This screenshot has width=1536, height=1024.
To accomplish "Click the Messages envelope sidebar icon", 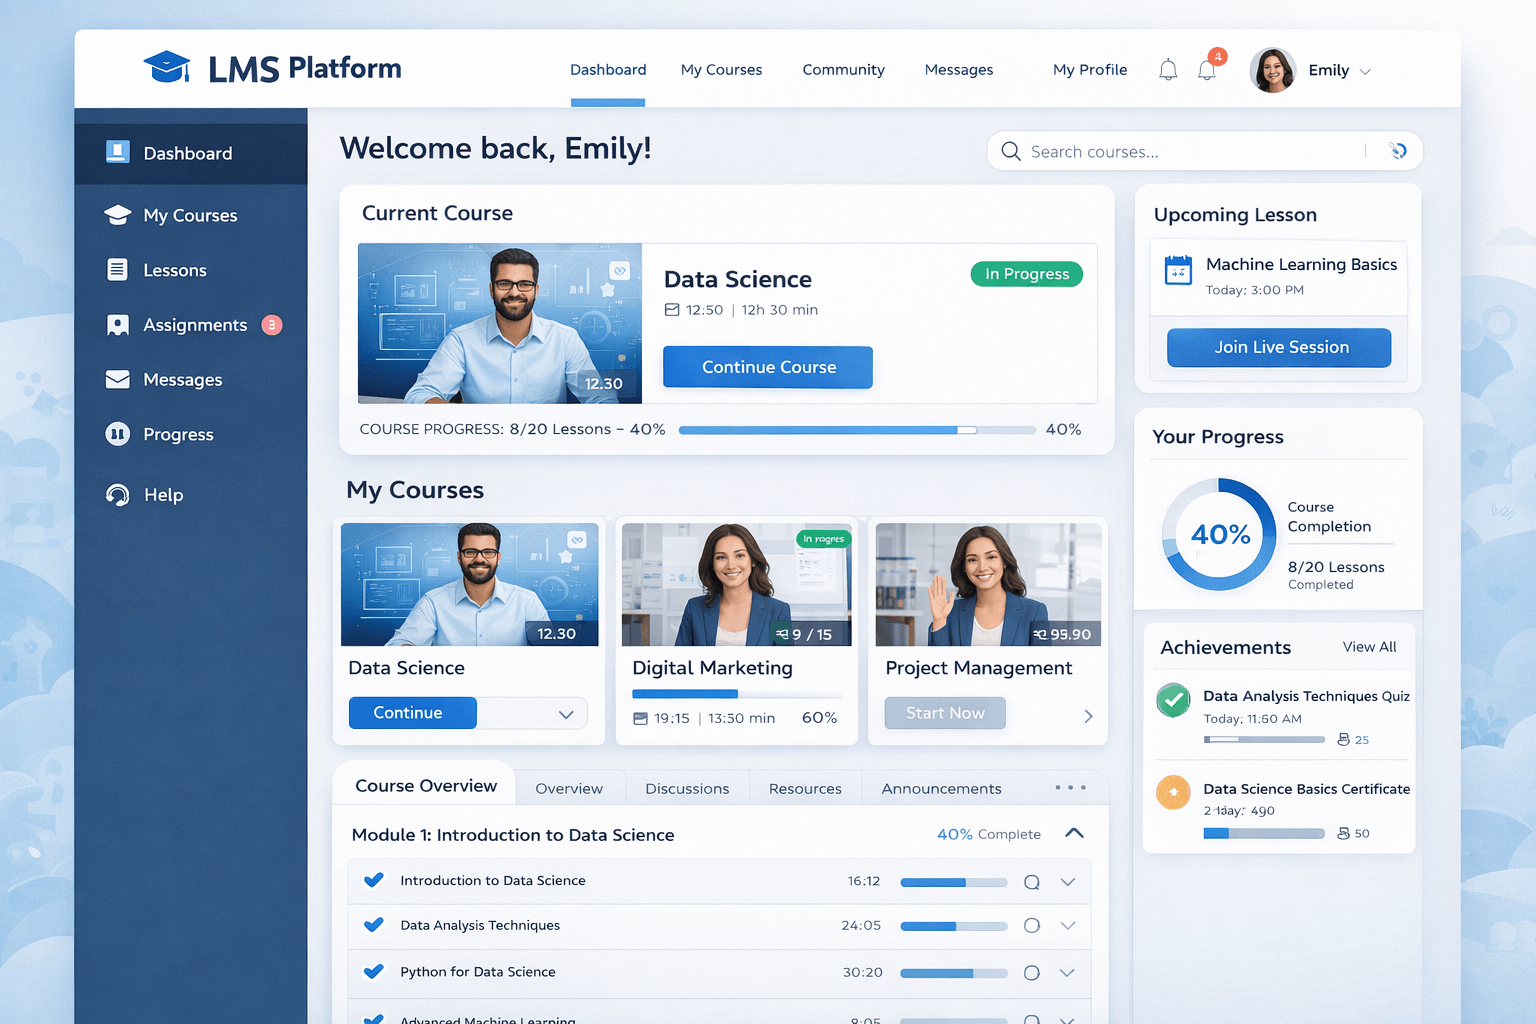I will pyautogui.click(x=117, y=380).
